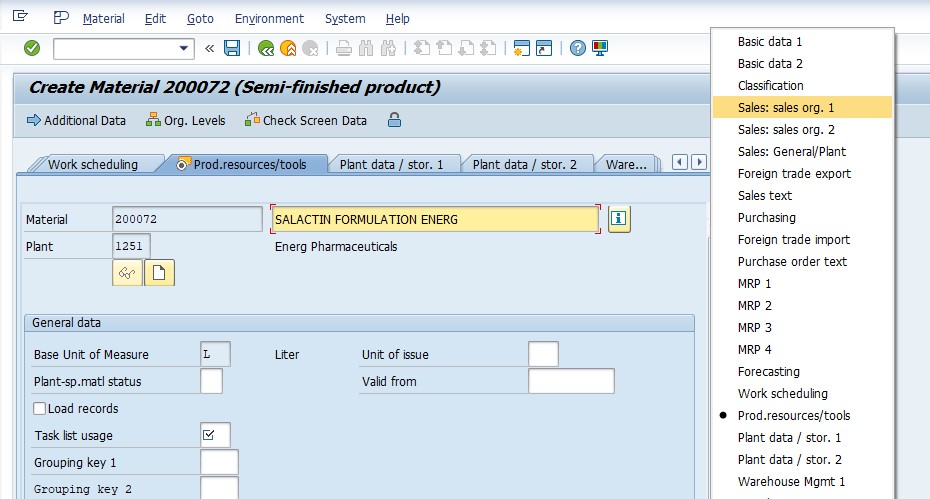Switch to the truncated Ware... tab
Viewport: 930px width, 499px height.
pos(626,164)
